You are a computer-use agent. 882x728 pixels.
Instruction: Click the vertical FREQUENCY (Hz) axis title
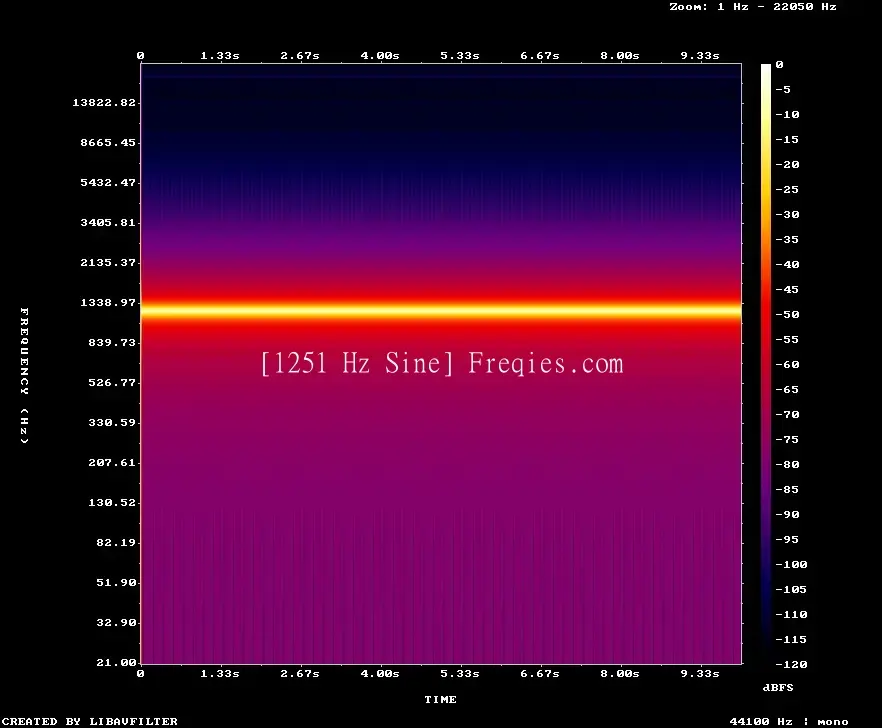click(24, 376)
